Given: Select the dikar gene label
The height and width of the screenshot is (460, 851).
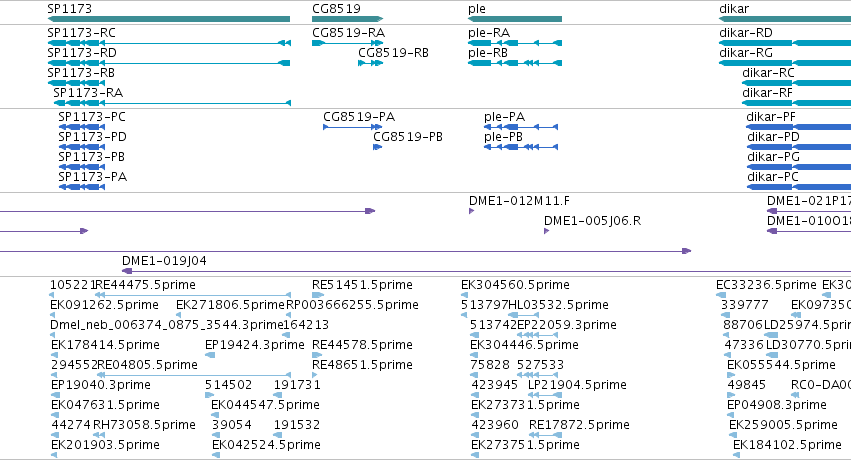Looking at the screenshot, I should click(734, 9).
